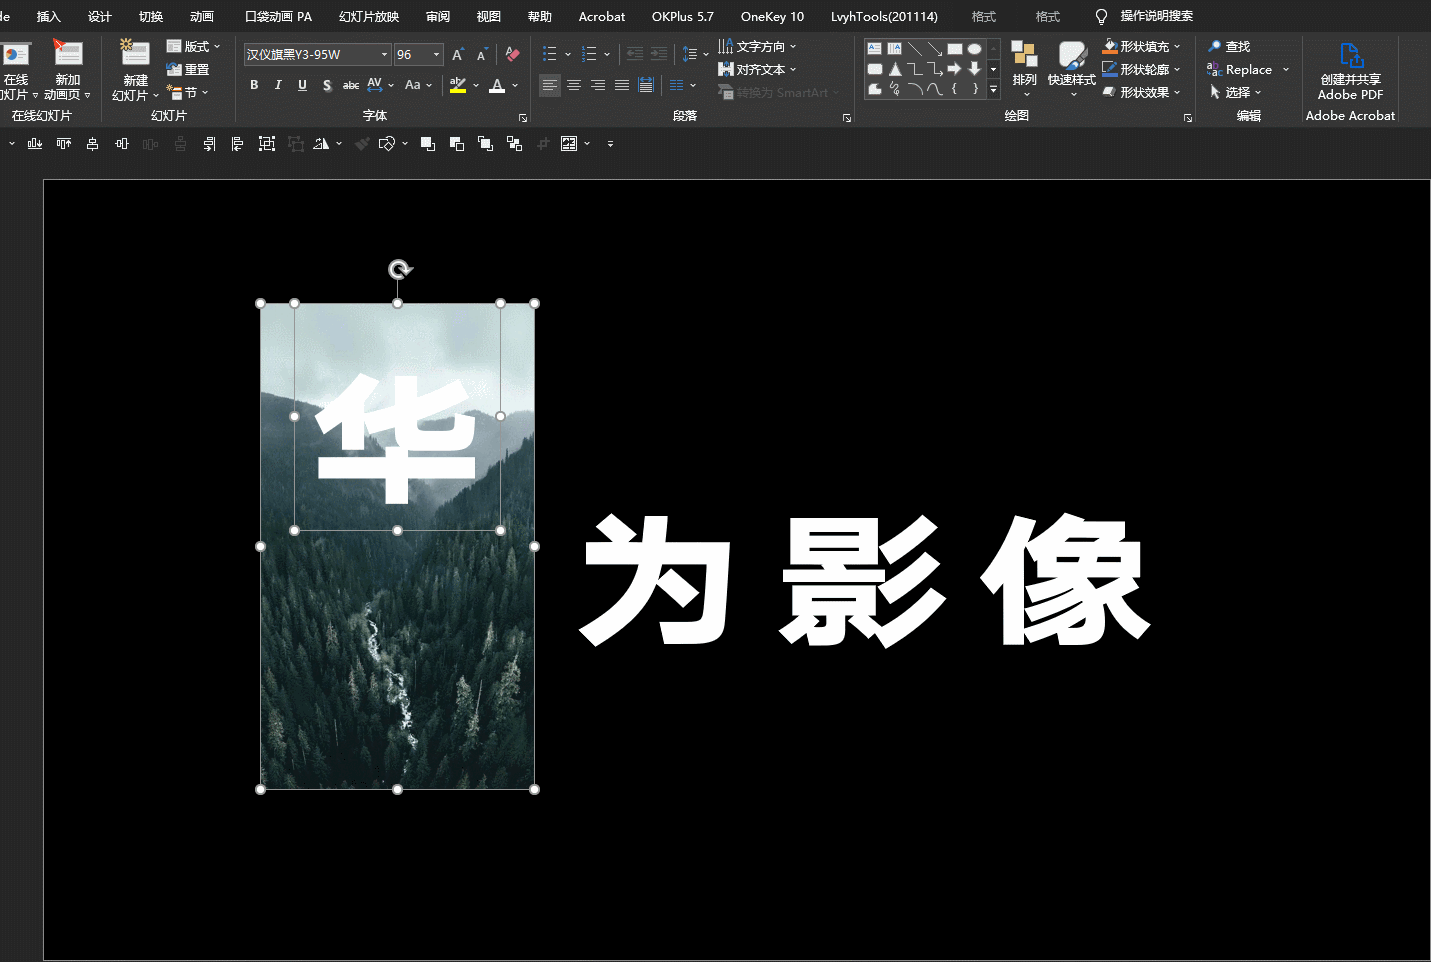Enable center text alignment
This screenshot has width=1431, height=962.
coord(574,85)
